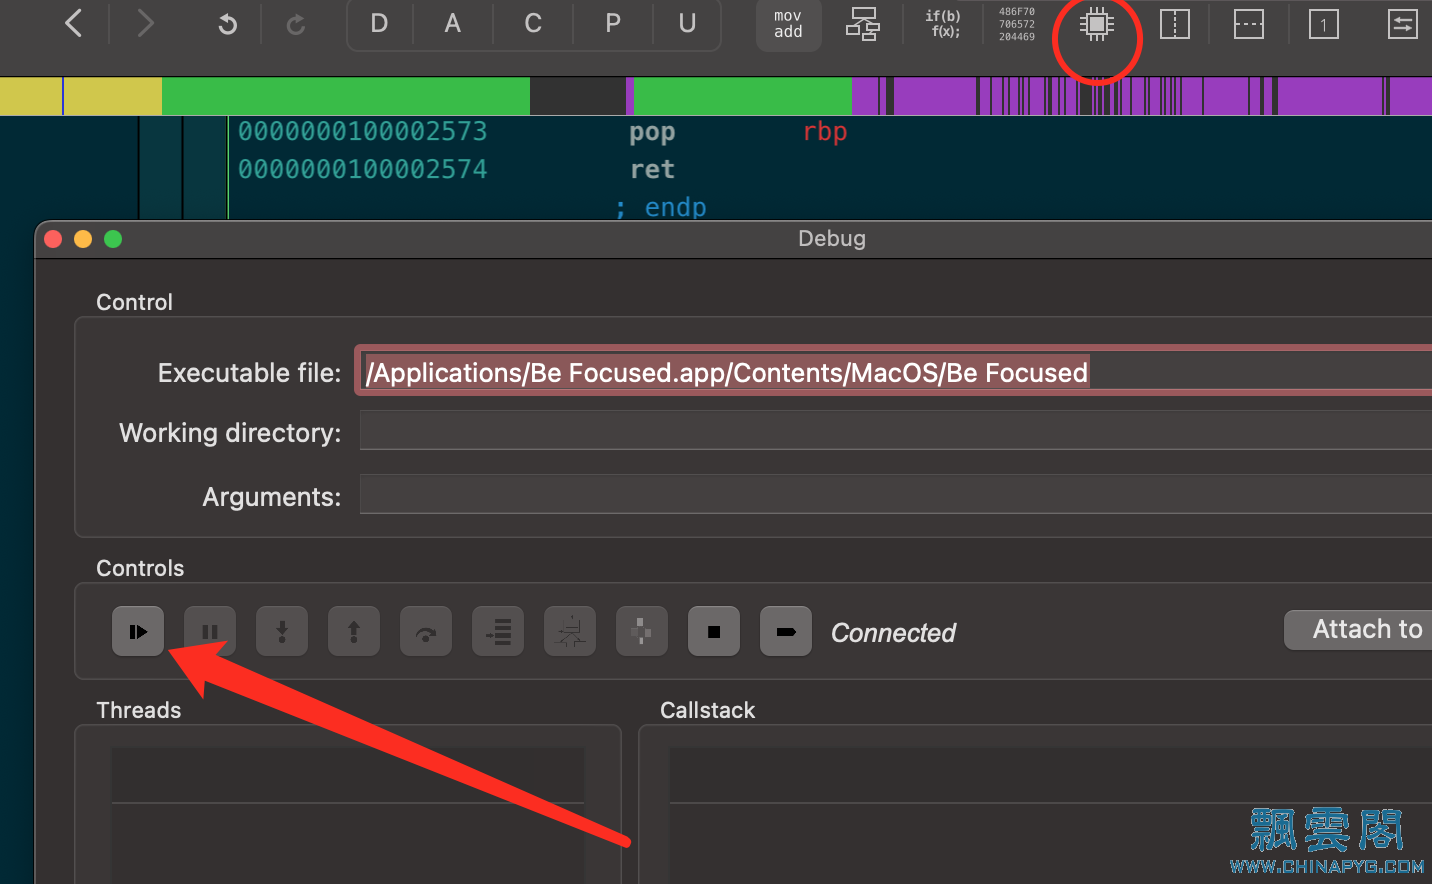Click the pixel-cross debug control button

point(642,631)
